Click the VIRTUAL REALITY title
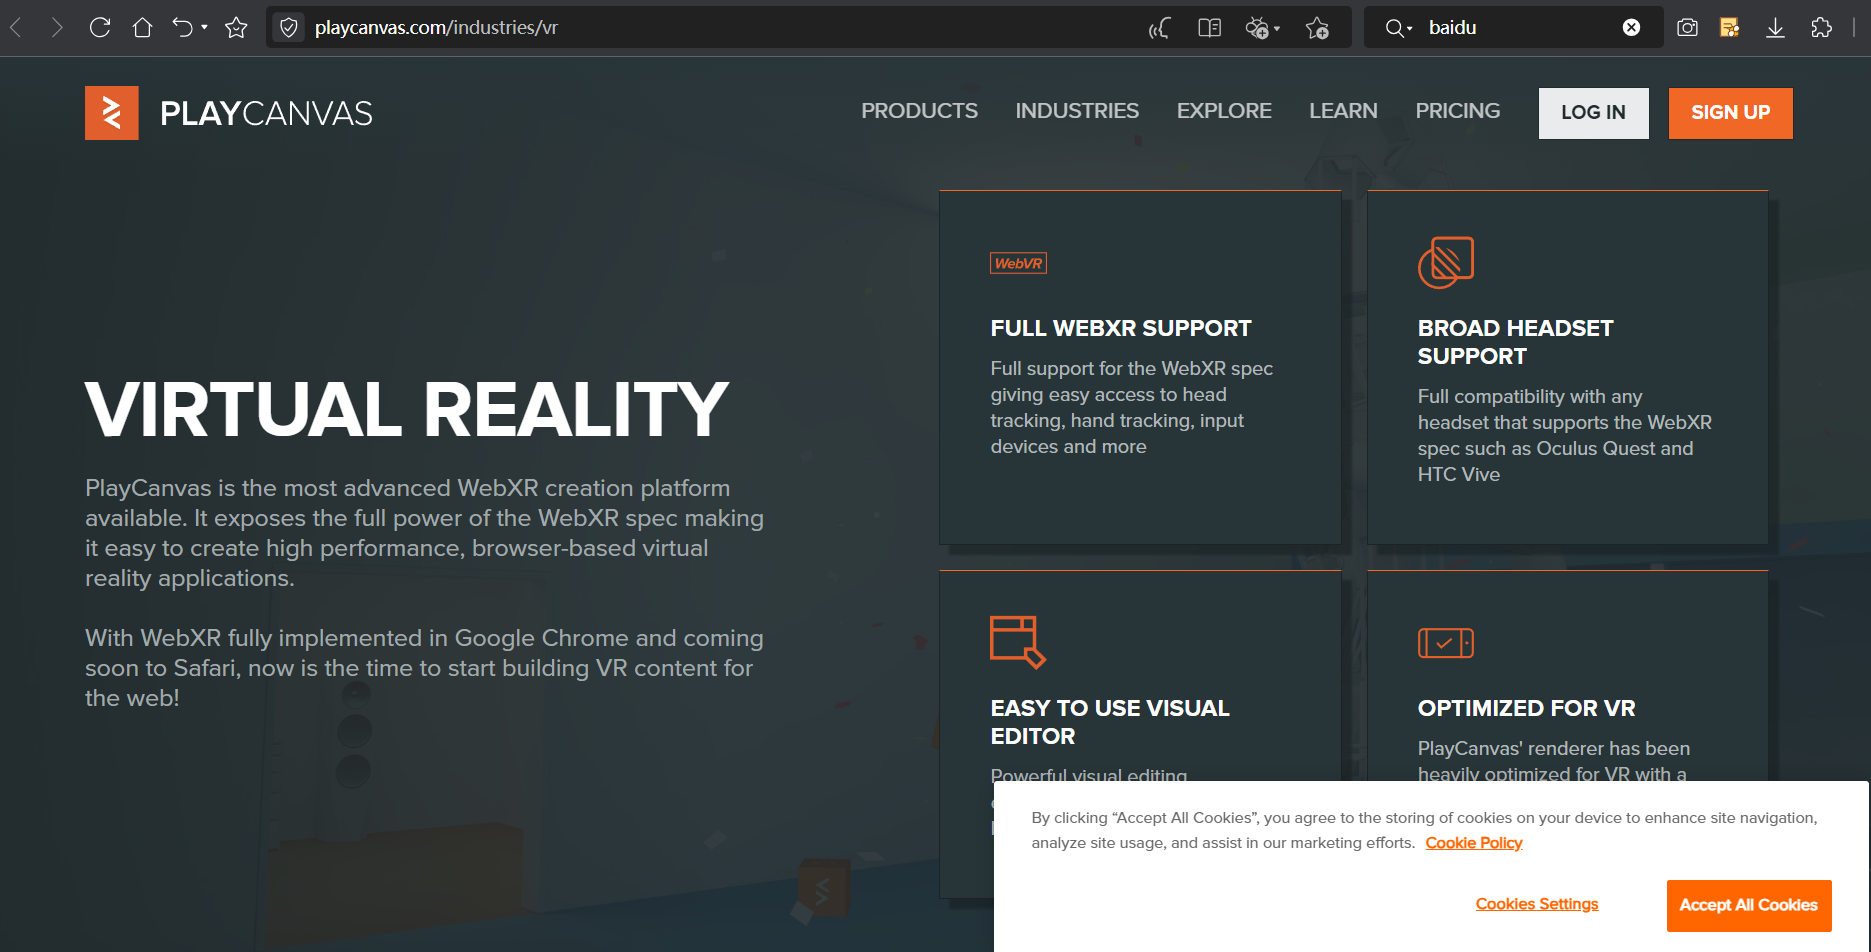Screen dimensions: 1871x952 tap(407, 410)
